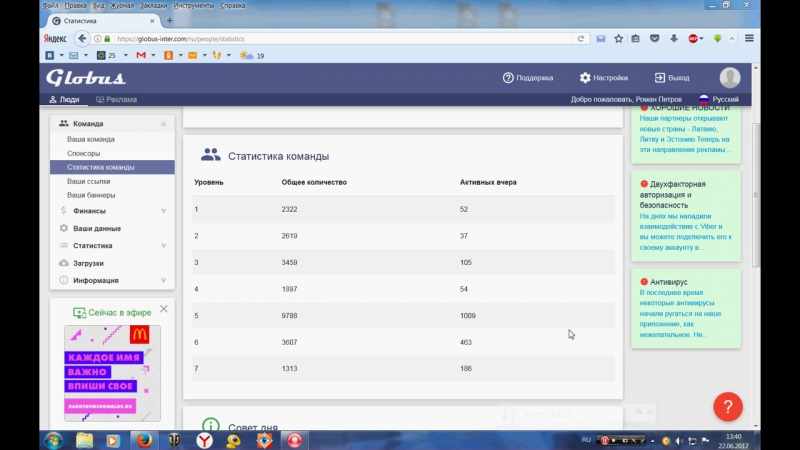Open Ваша команда sidebar item
The height and width of the screenshot is (450, 800).
click(91, 139)
